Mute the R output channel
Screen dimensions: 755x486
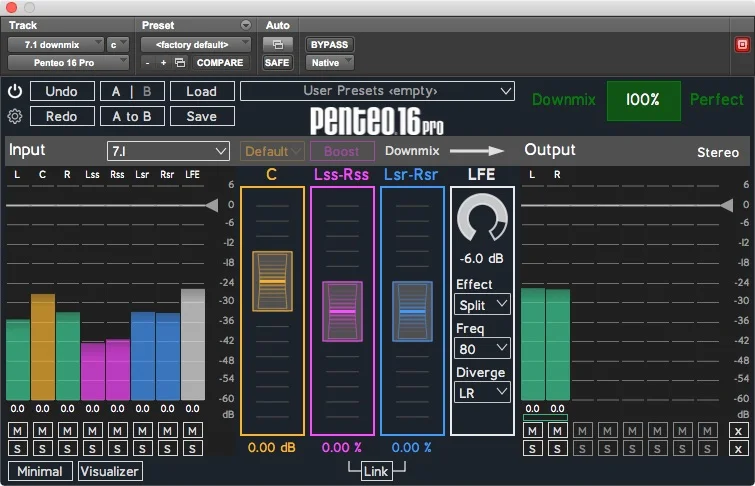coord(557,431)
